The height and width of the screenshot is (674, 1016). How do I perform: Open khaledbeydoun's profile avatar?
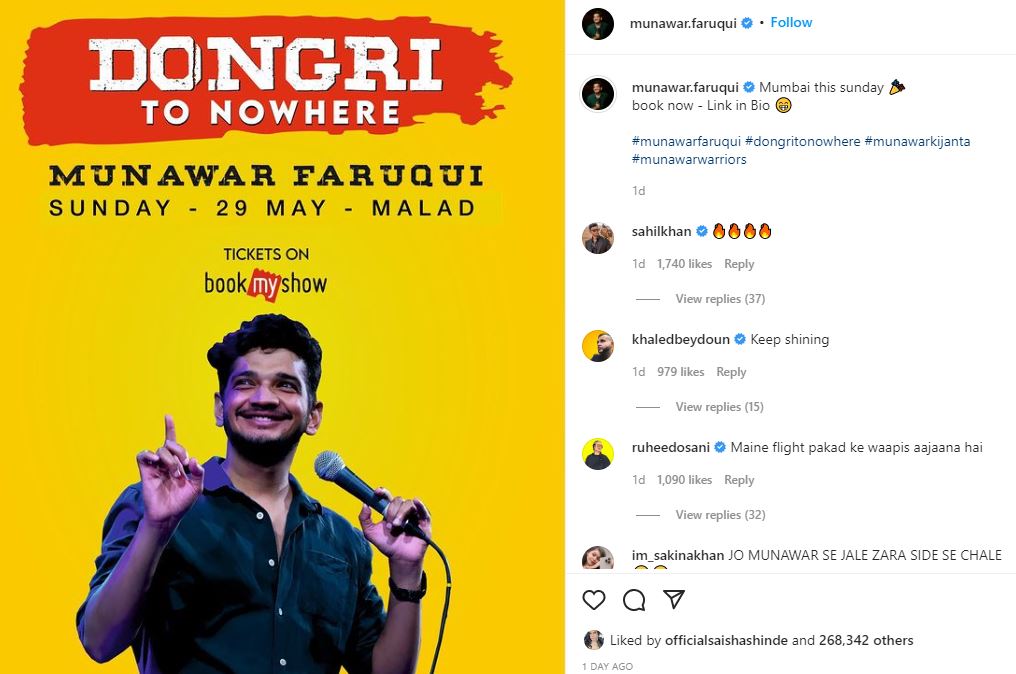(597, 346)
